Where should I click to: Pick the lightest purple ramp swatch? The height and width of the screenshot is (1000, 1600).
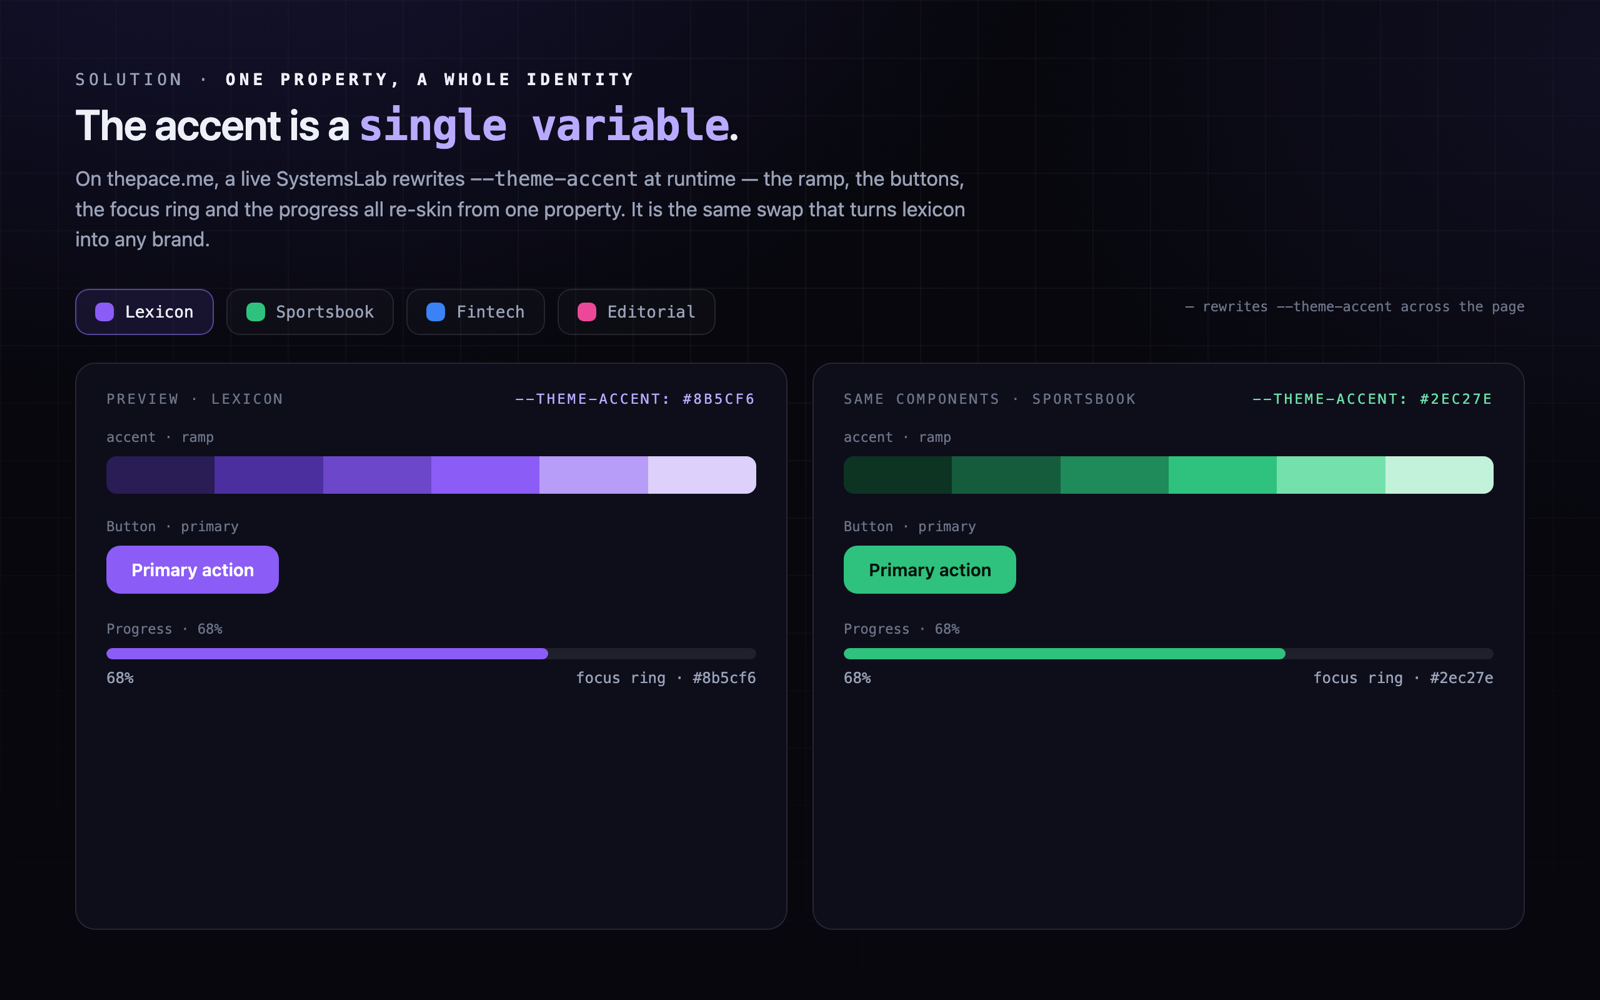tap(702, 475)
